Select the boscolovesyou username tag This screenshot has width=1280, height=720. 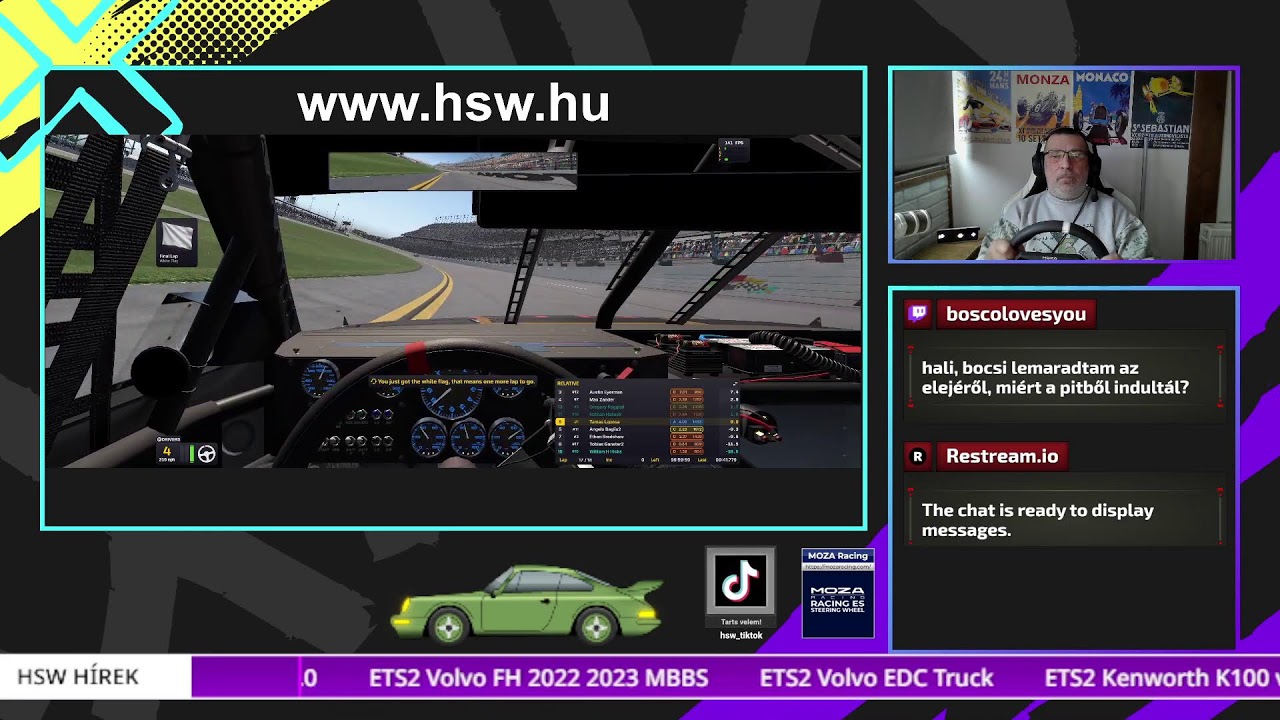(x=1016, y=314)
